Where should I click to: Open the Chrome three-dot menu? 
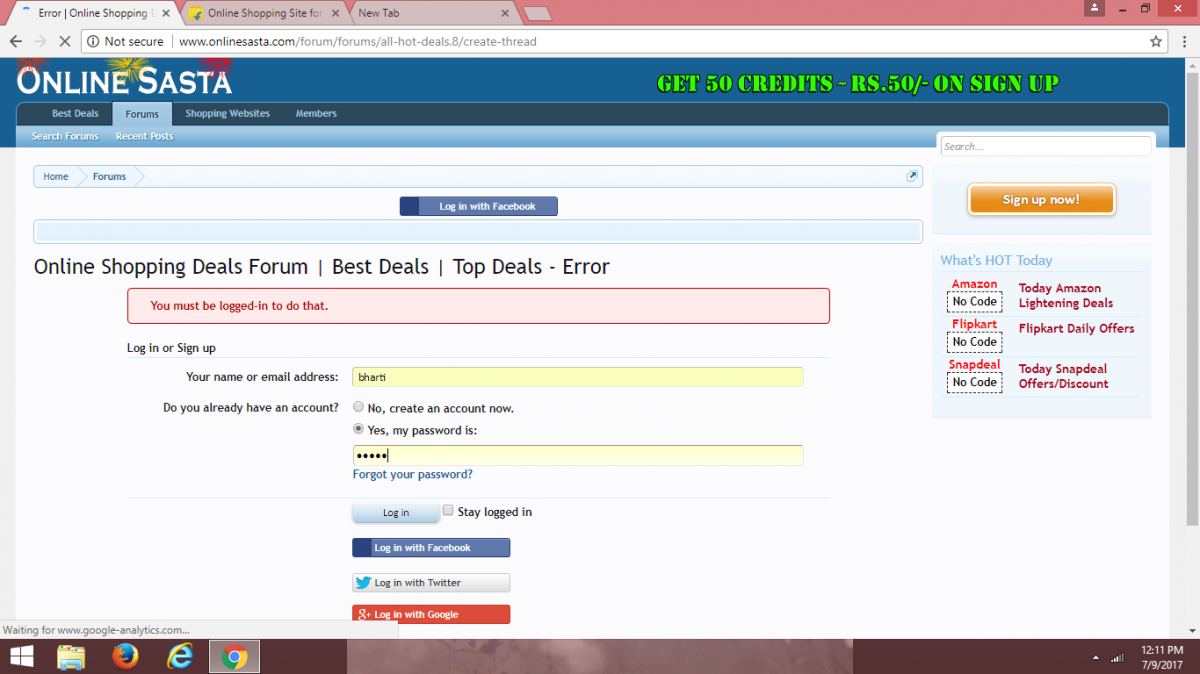point(1184,42)
